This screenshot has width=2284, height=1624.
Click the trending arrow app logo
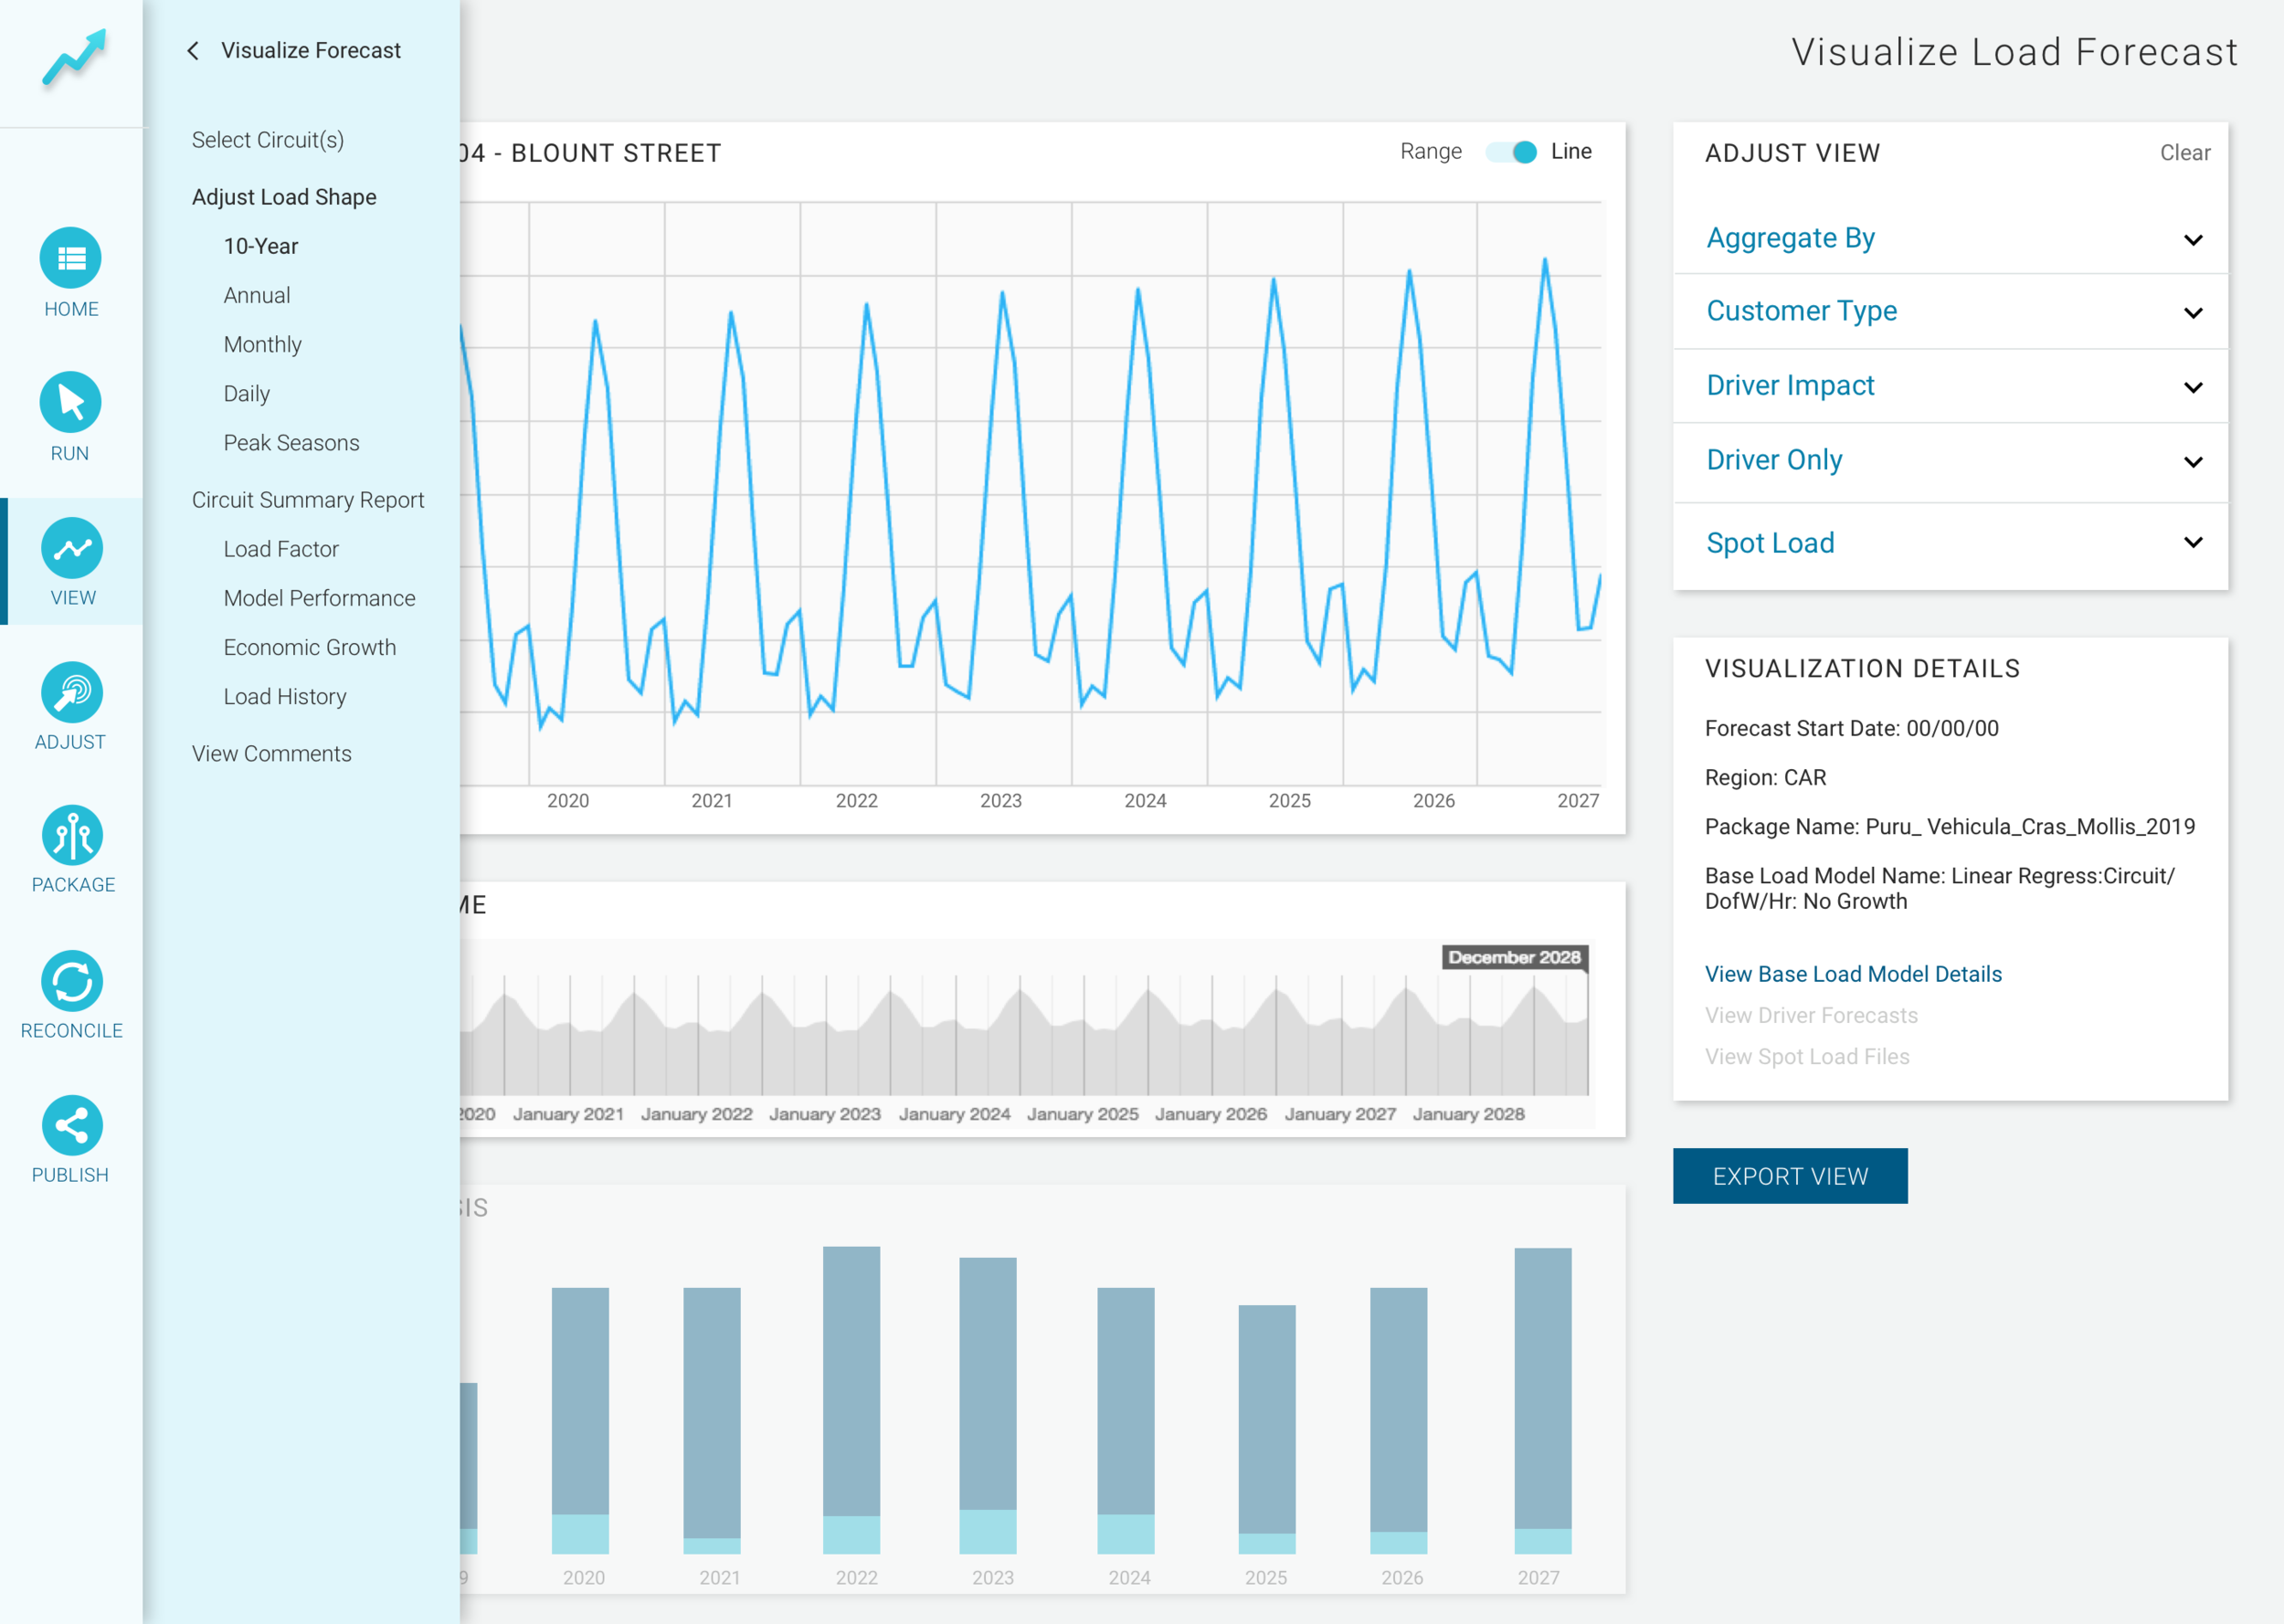(74, 58)
